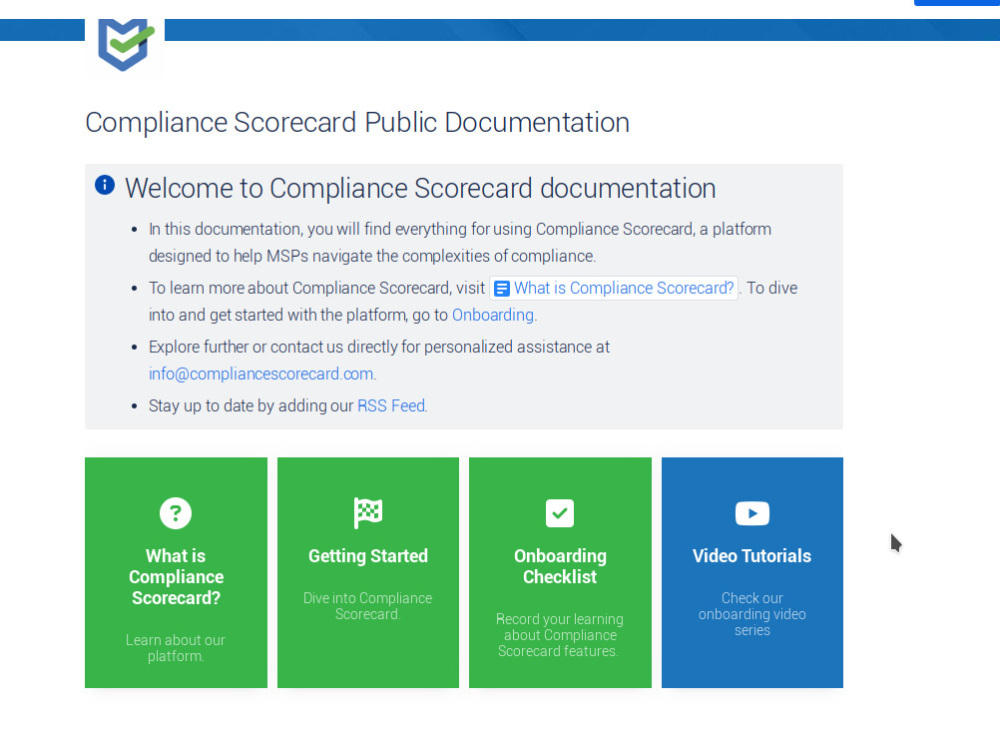Click the question mark icon on the first green card
Screen dimensions: 1000x750
(175, 513)
